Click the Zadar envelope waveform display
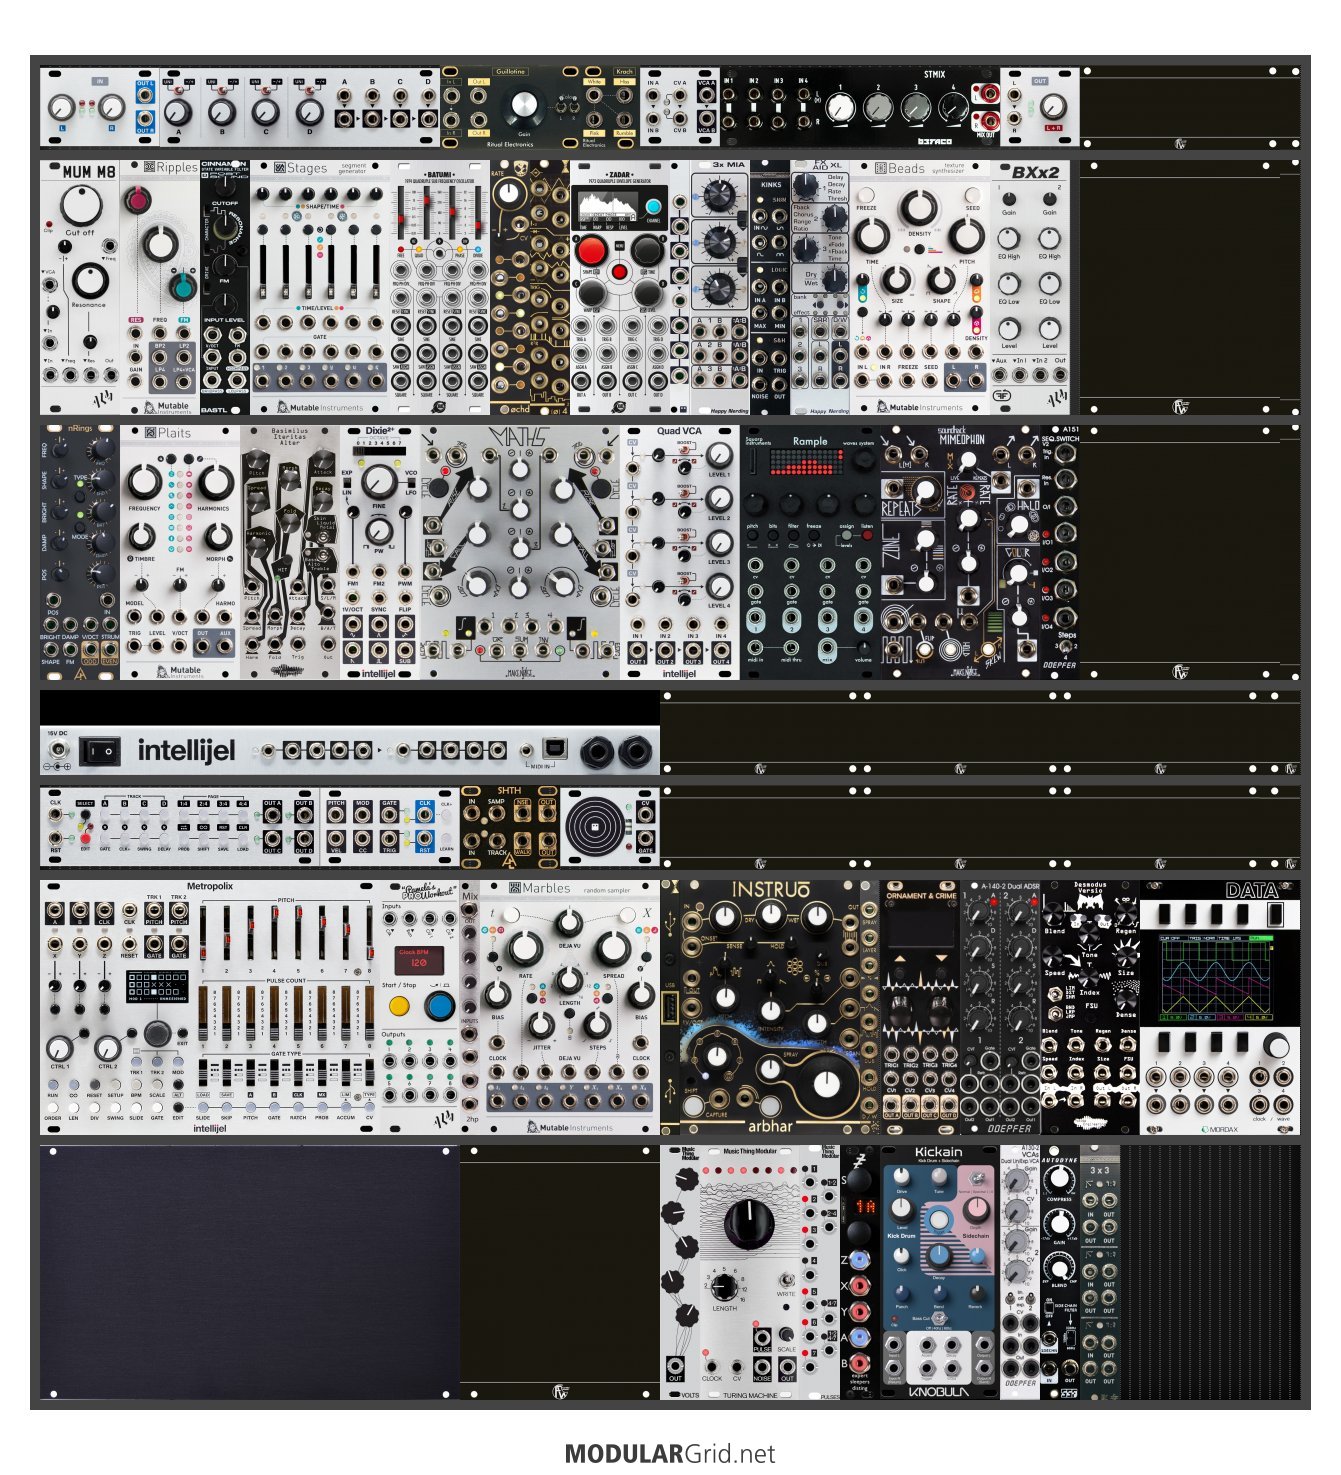The image size is (1341, 1475). click(608, 205)
